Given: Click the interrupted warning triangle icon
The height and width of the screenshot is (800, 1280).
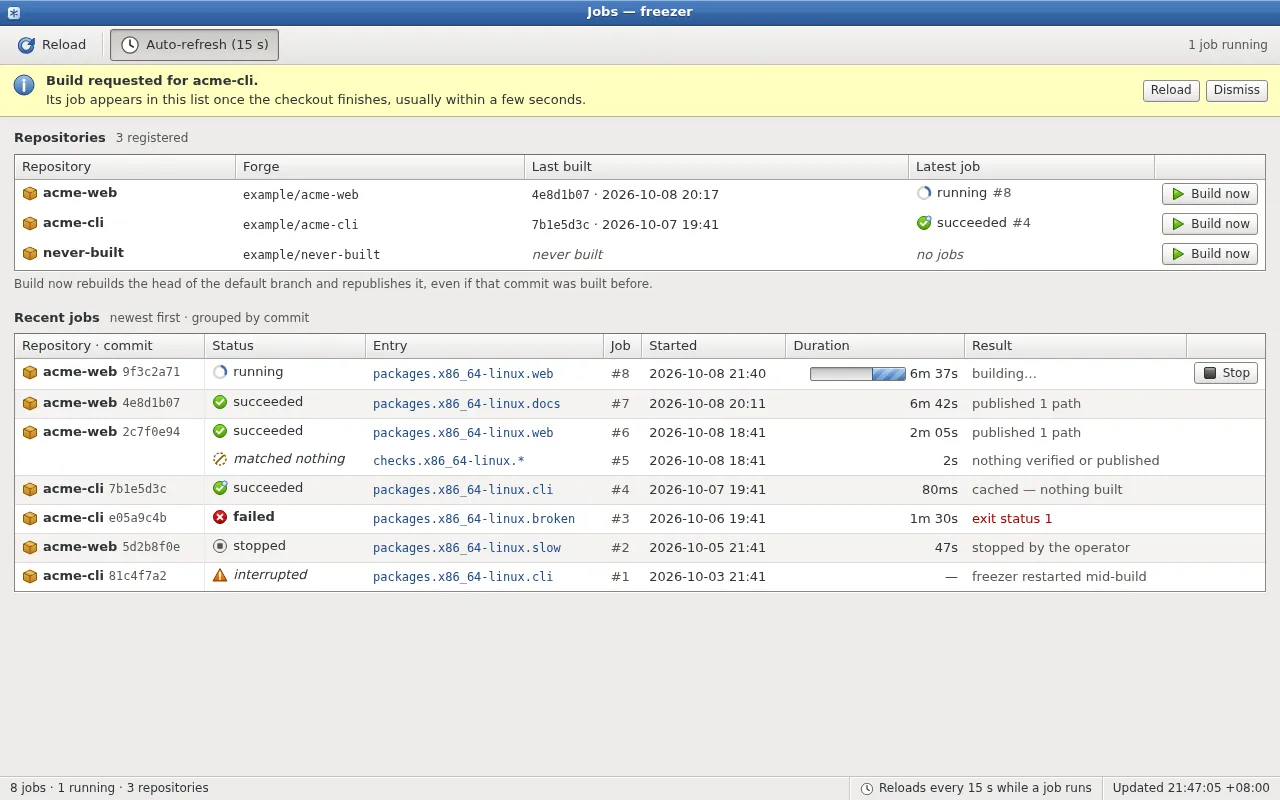Looking at the screenshot, I should coord(220,575).
